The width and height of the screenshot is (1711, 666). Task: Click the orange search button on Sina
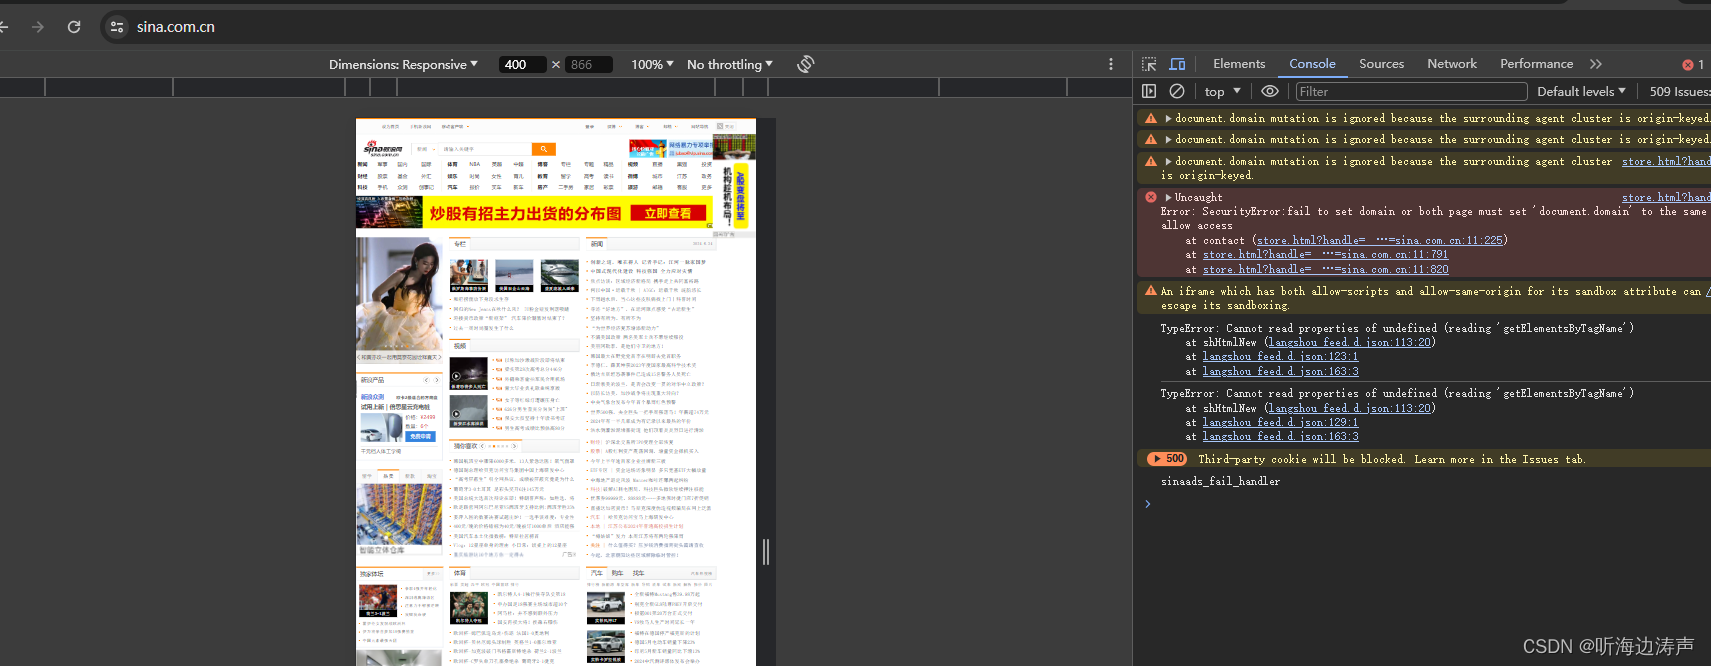tap(543, 149)
